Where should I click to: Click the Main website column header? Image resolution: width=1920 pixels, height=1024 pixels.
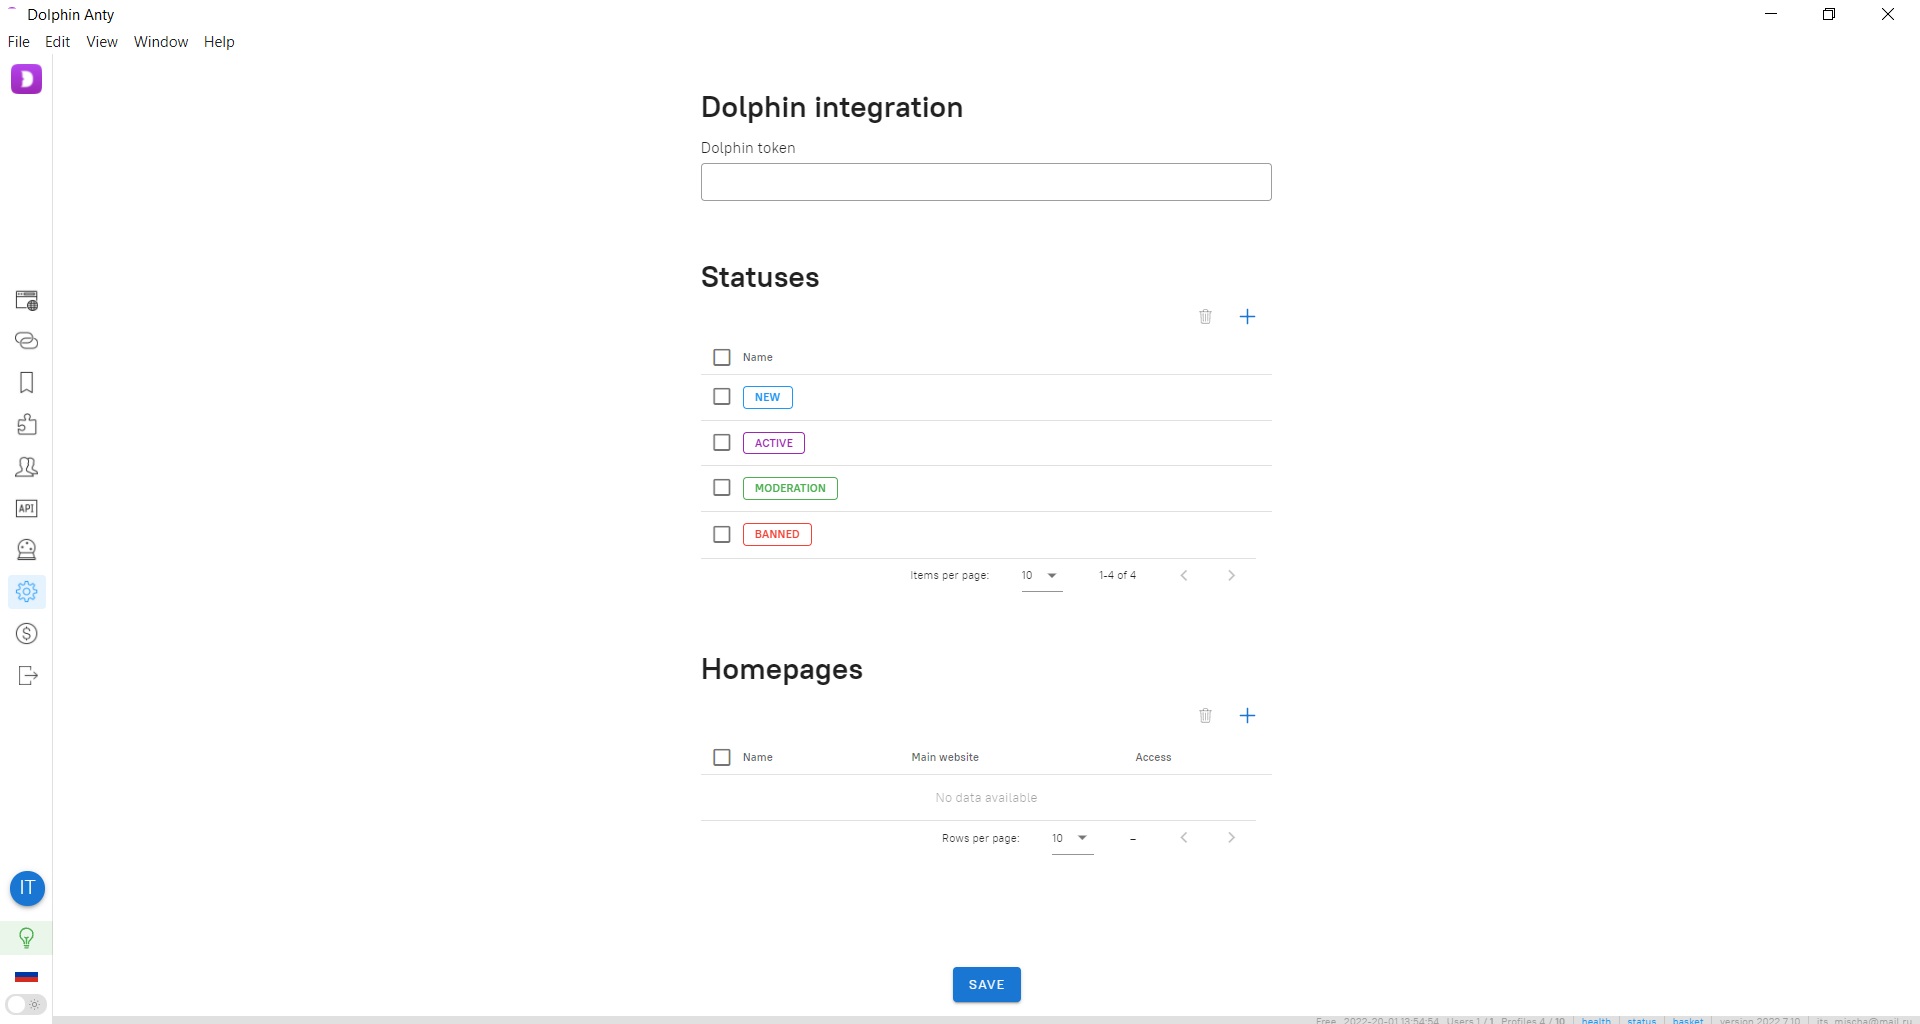(x=945, y=757)
